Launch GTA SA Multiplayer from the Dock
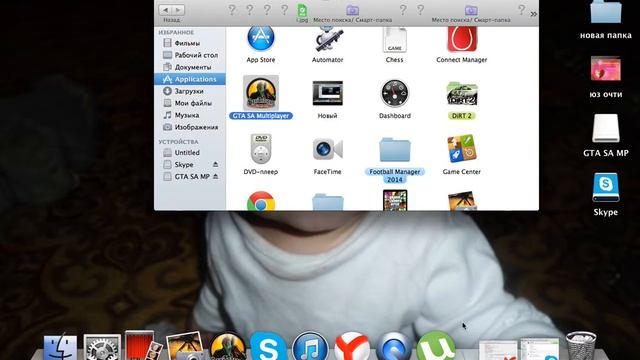The image size is (640, 360). (x=228, y=346)
